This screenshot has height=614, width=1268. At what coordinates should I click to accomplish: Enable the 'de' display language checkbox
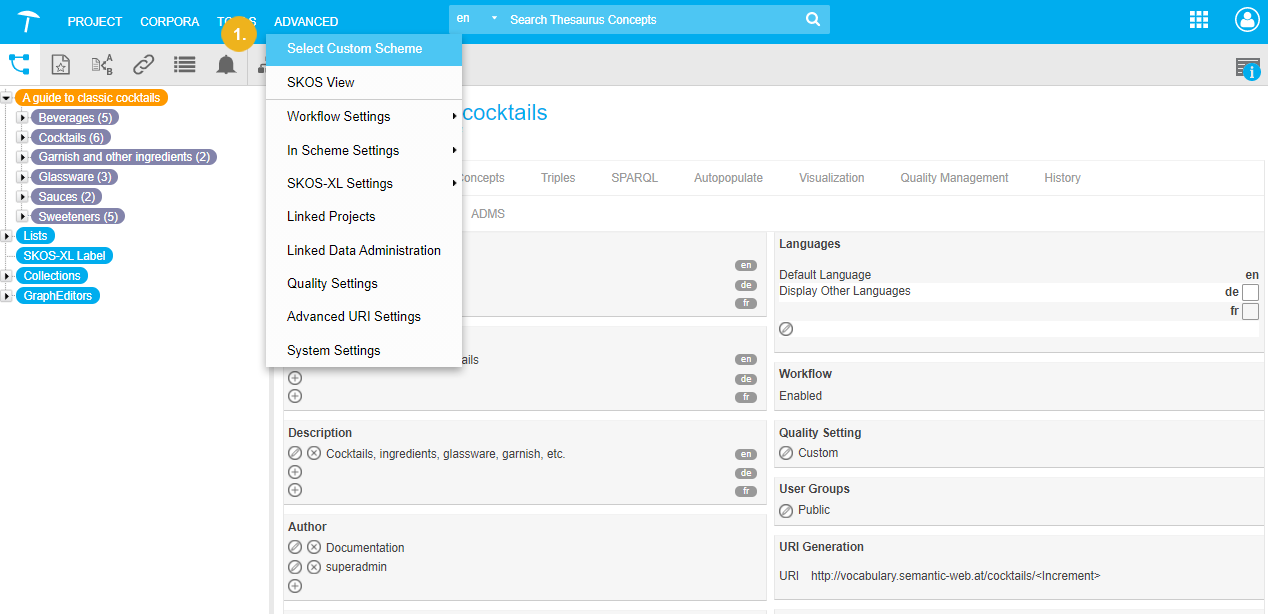(x=1250, y=292)
